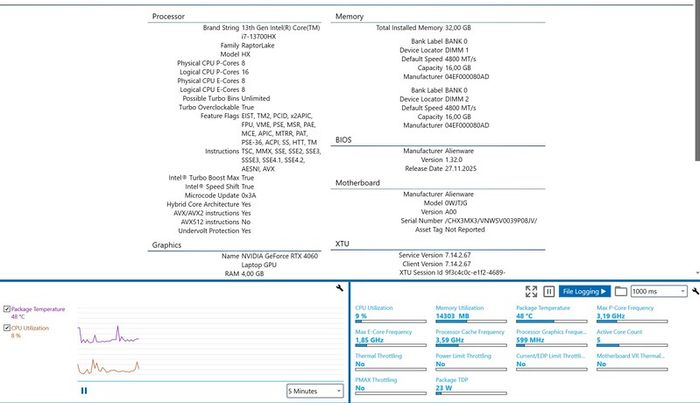This screenshot has width=700, height=403.
Task: Click the Memory Utilization progress bar
Action: click(471, 321)
